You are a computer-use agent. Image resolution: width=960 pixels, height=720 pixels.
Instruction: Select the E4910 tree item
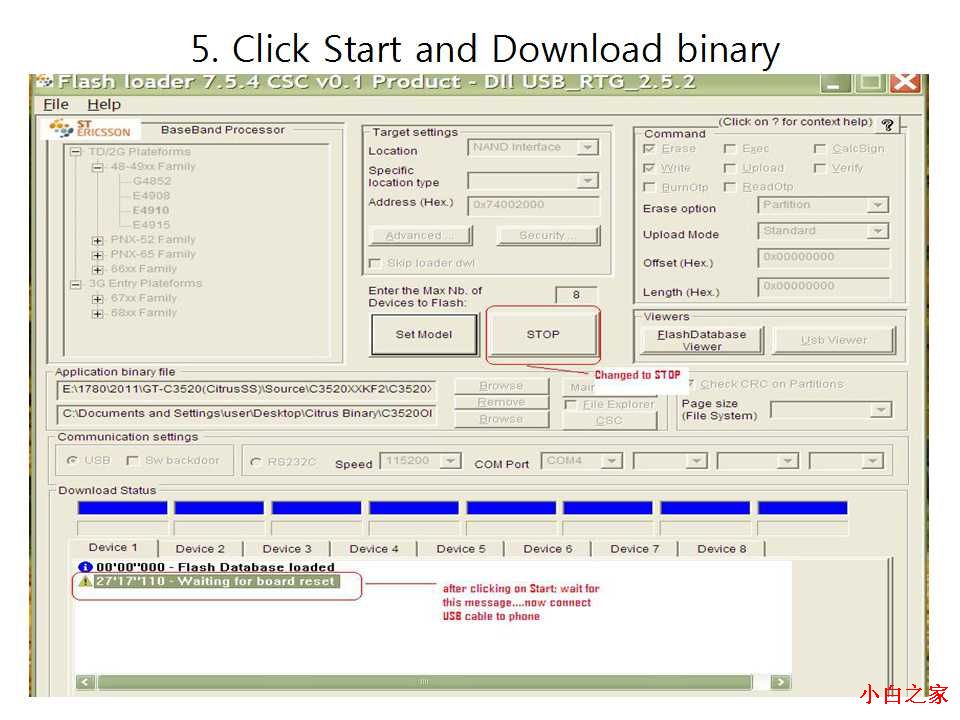151,211
